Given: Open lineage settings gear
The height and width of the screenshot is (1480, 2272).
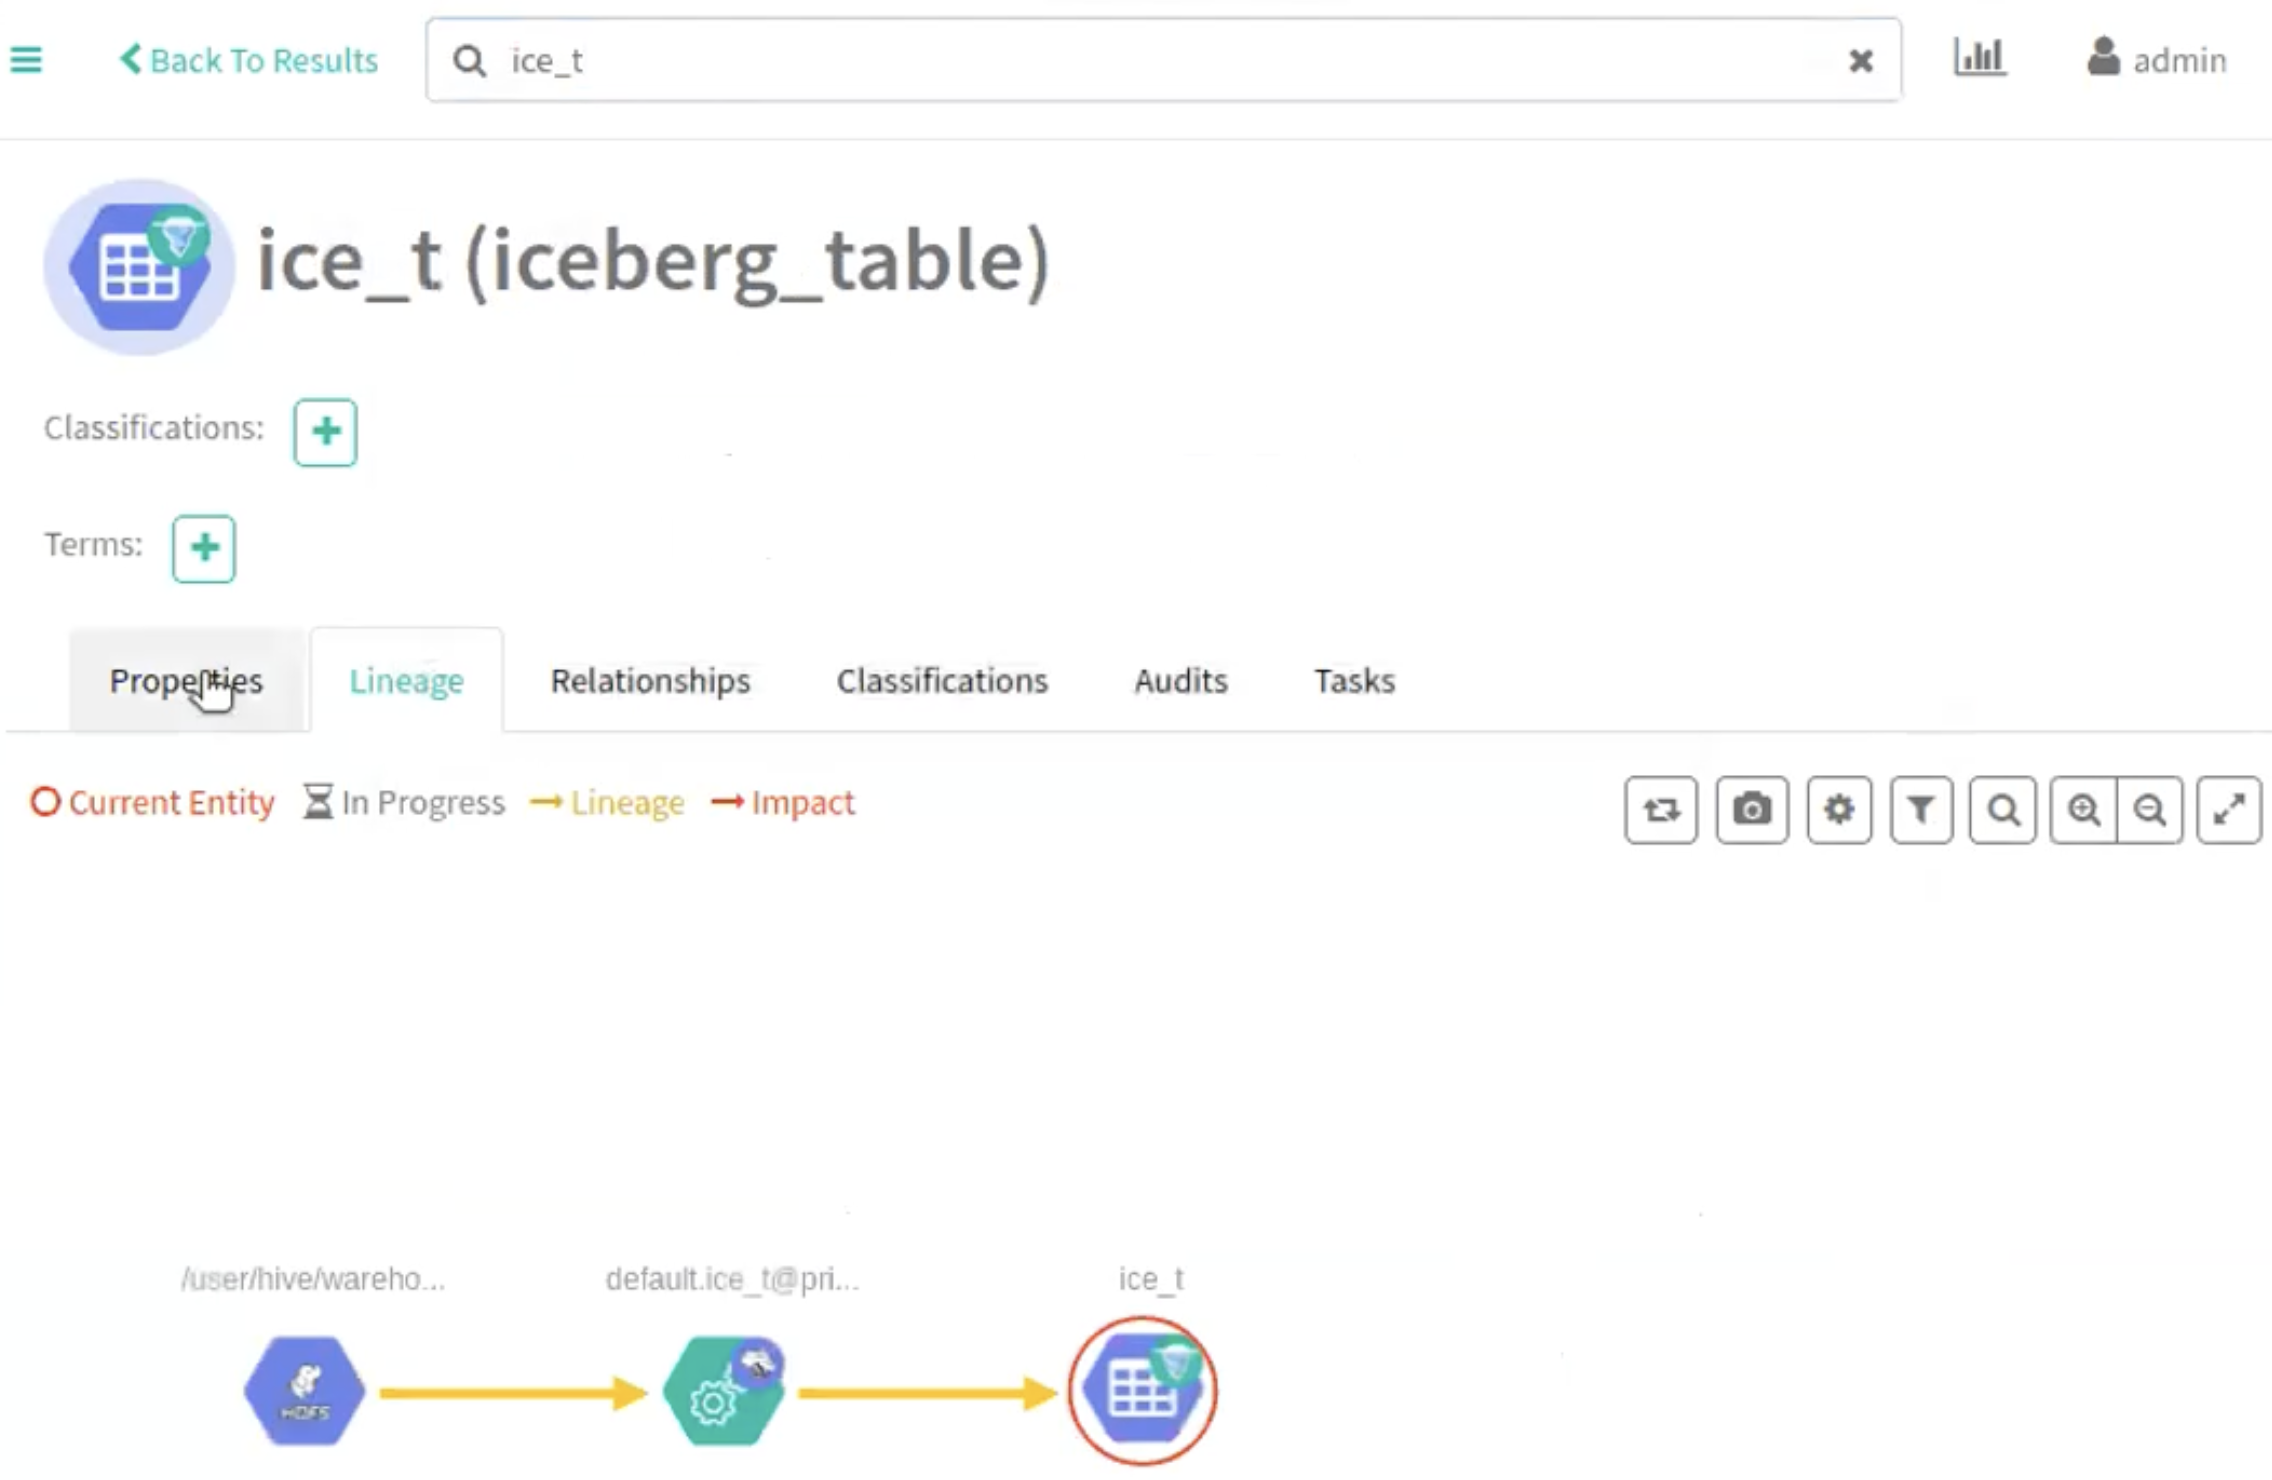Looking at the screenshot, I should (1839, 809).
